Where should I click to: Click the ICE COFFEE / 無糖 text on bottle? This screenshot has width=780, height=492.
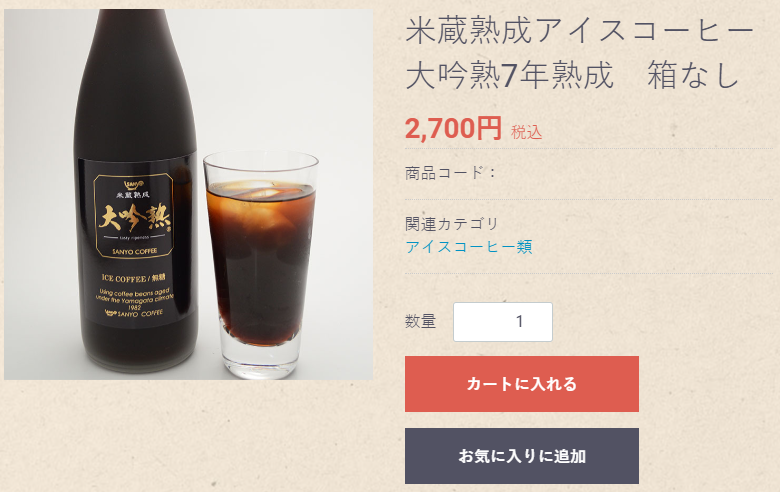point(133,278)
